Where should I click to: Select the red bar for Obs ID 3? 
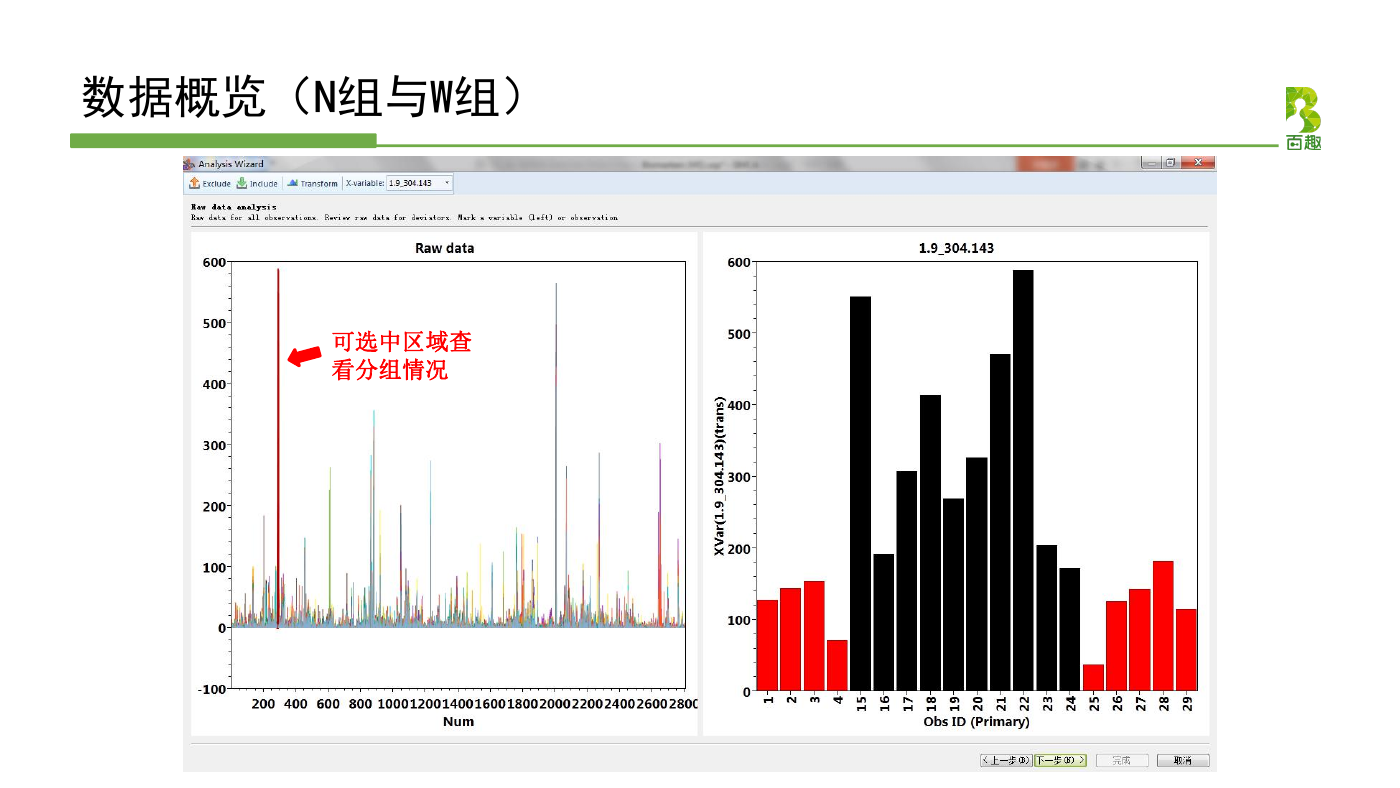[x=814, y=636]
